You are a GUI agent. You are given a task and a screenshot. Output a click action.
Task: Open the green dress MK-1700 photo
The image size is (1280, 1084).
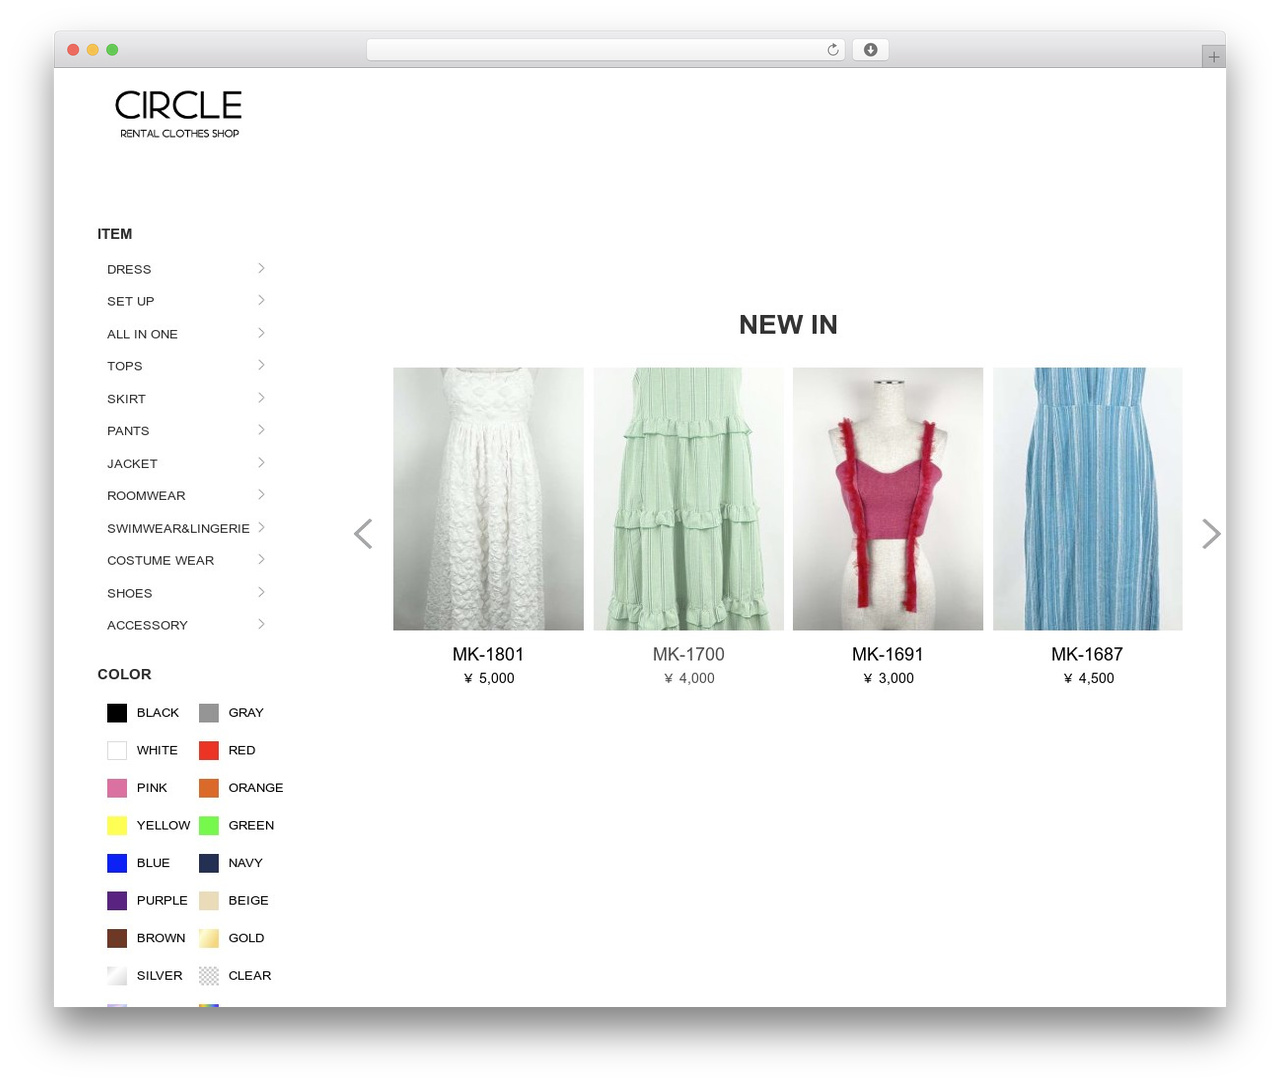[689, 499]
